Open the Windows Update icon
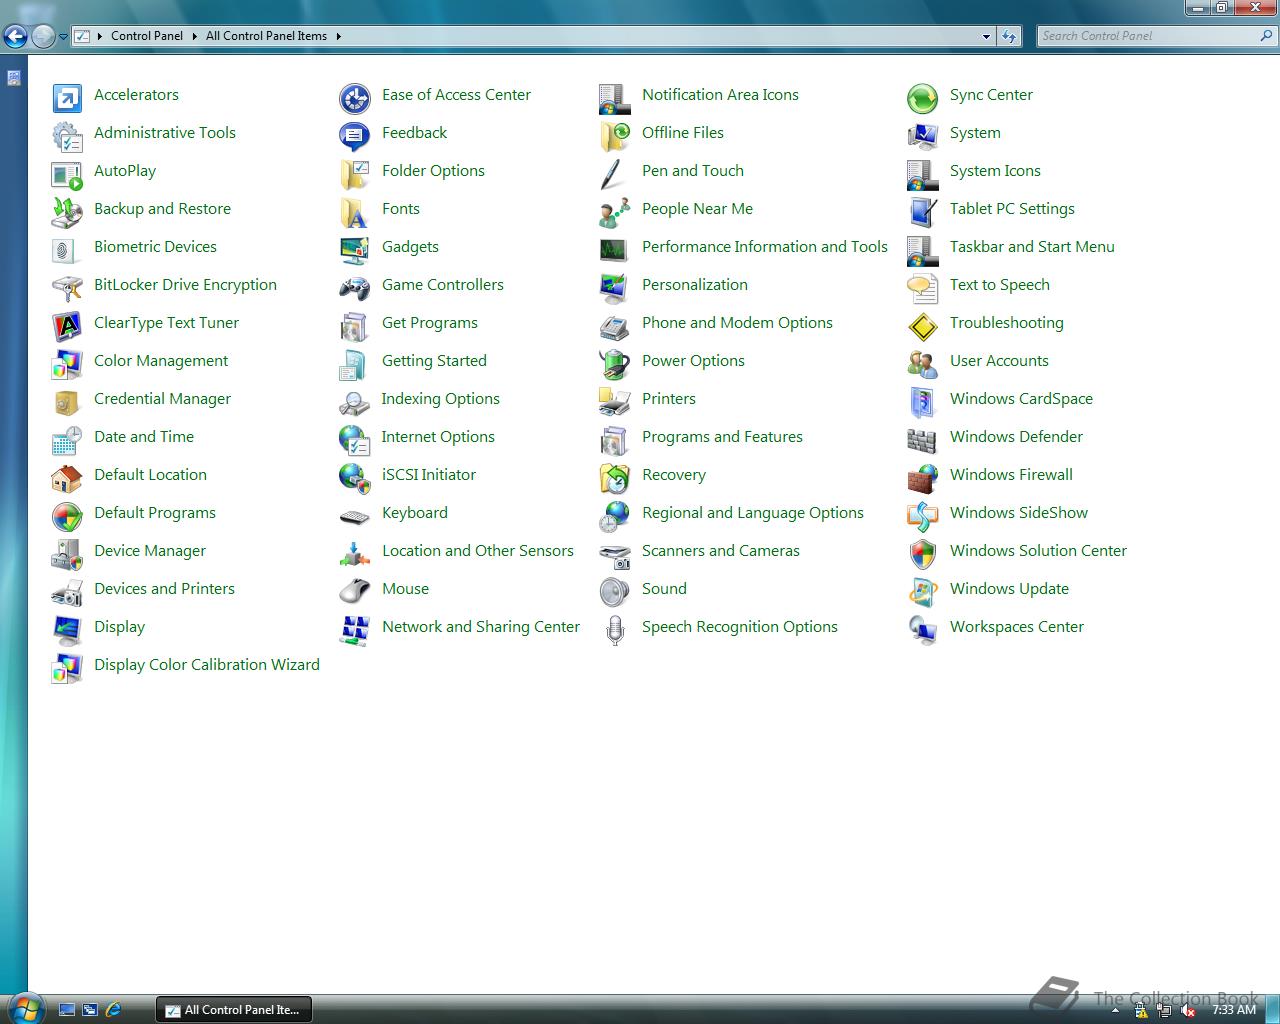This screenshot has height=1024, width=1280. pos(923,591)
